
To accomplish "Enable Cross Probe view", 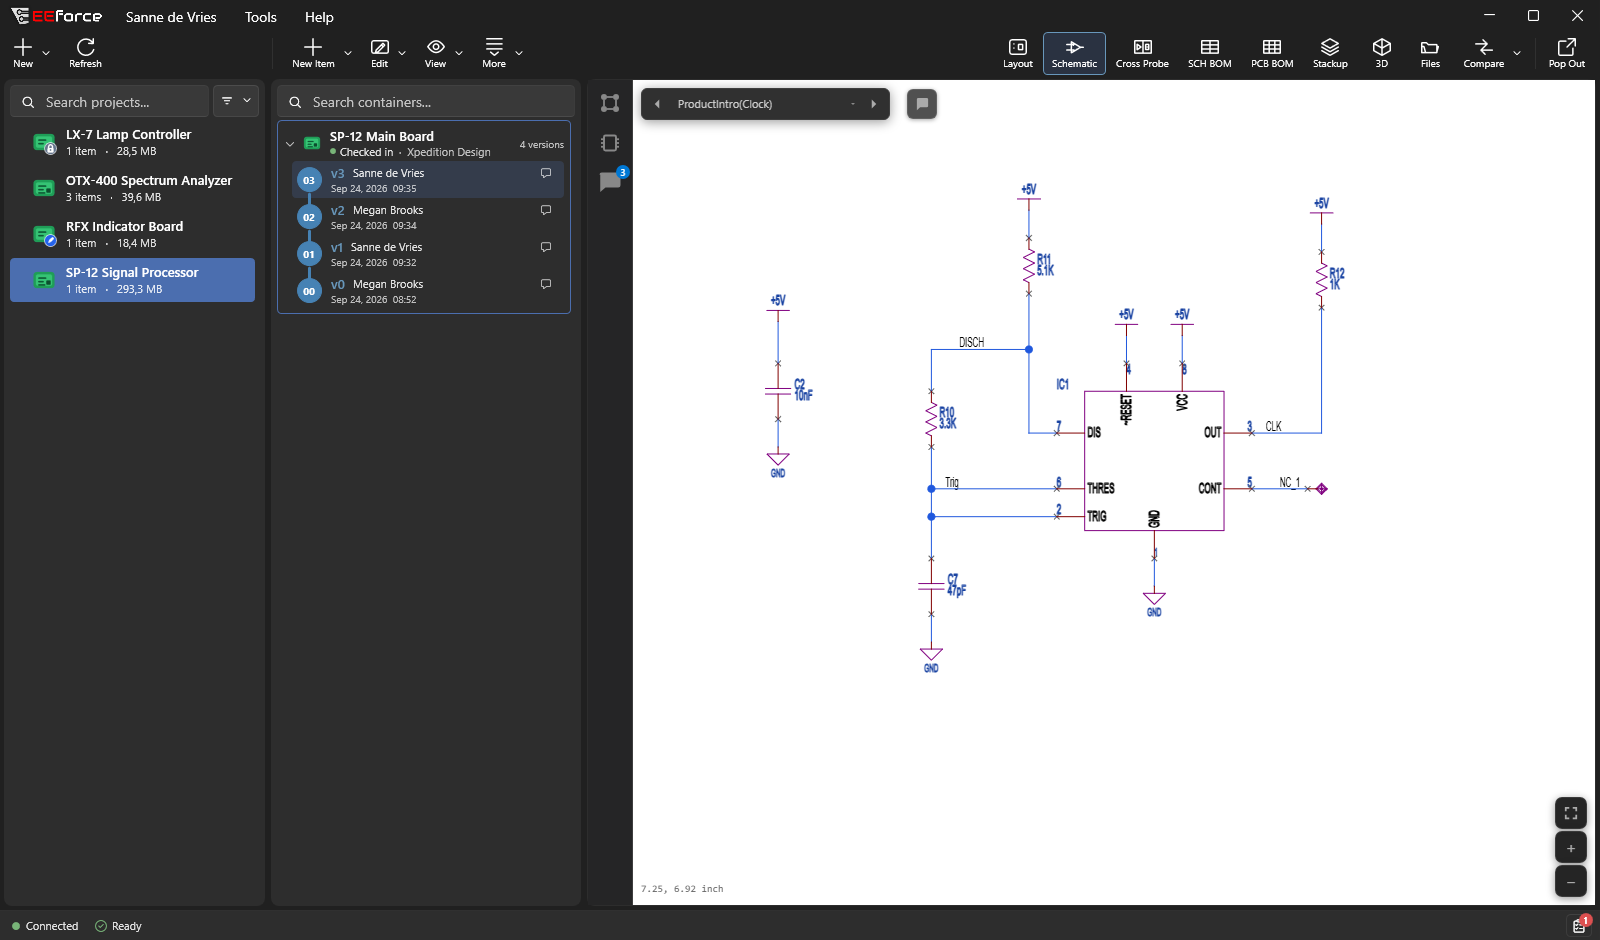I will point(1142,53).
